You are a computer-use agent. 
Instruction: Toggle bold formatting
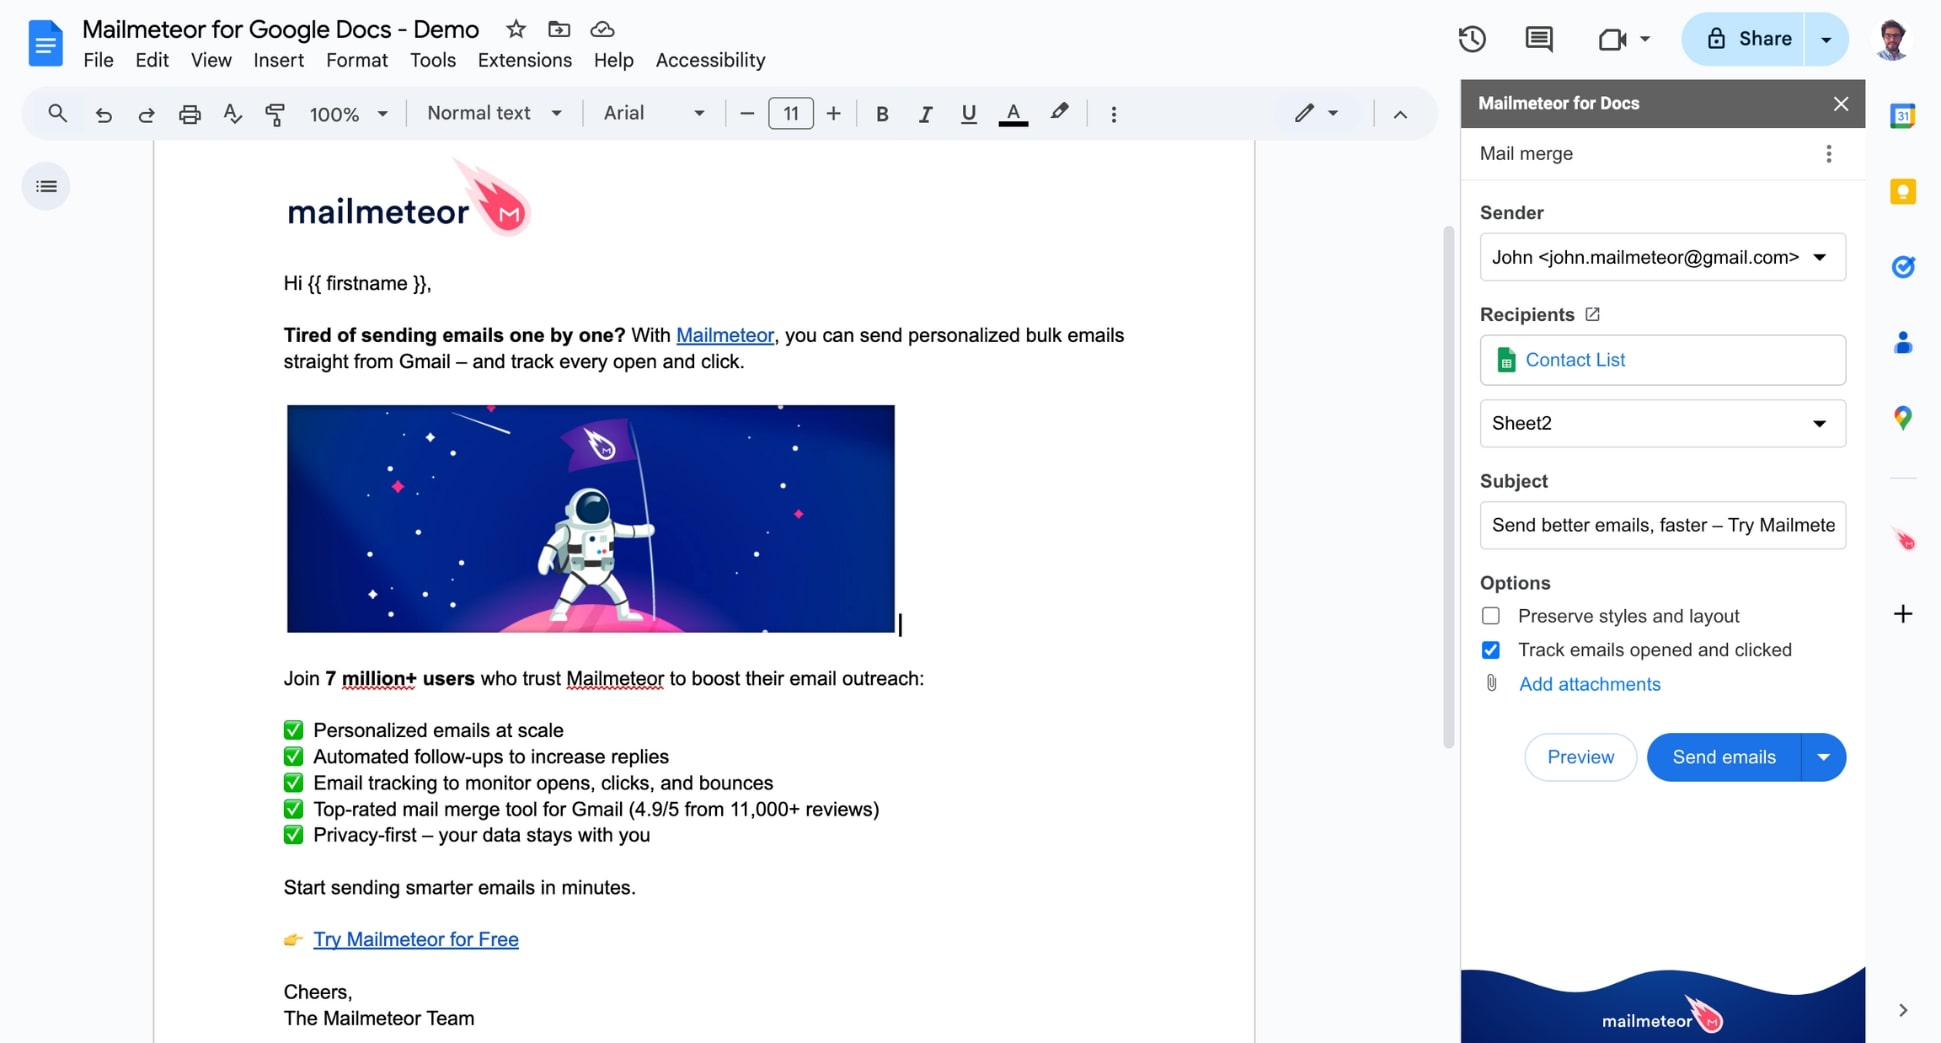click(882, 114)
